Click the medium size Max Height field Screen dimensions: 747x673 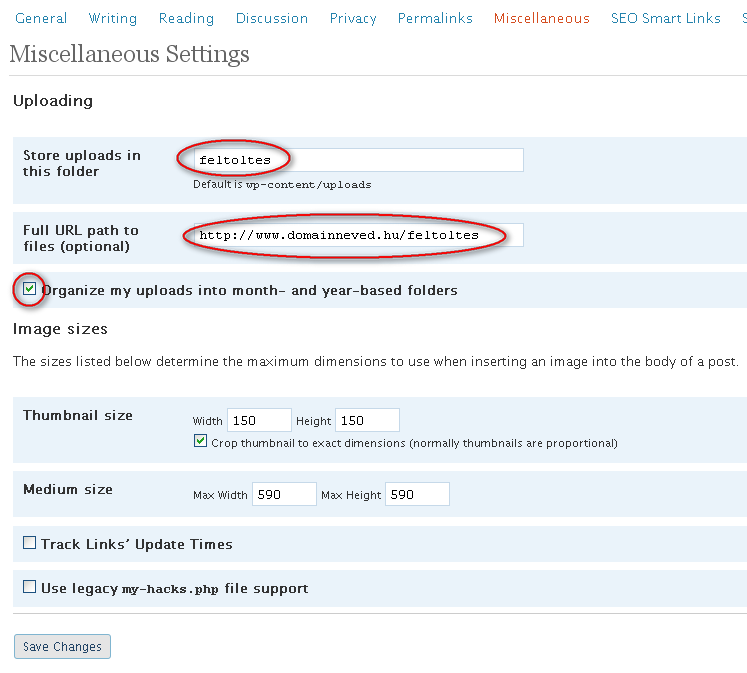pyautogui.click(x=417, y=494)
